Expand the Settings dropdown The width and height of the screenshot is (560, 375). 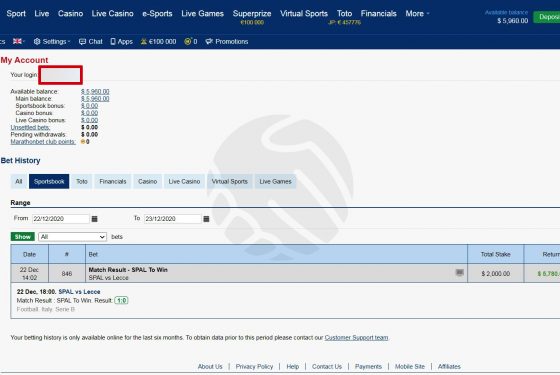[52, 41]
